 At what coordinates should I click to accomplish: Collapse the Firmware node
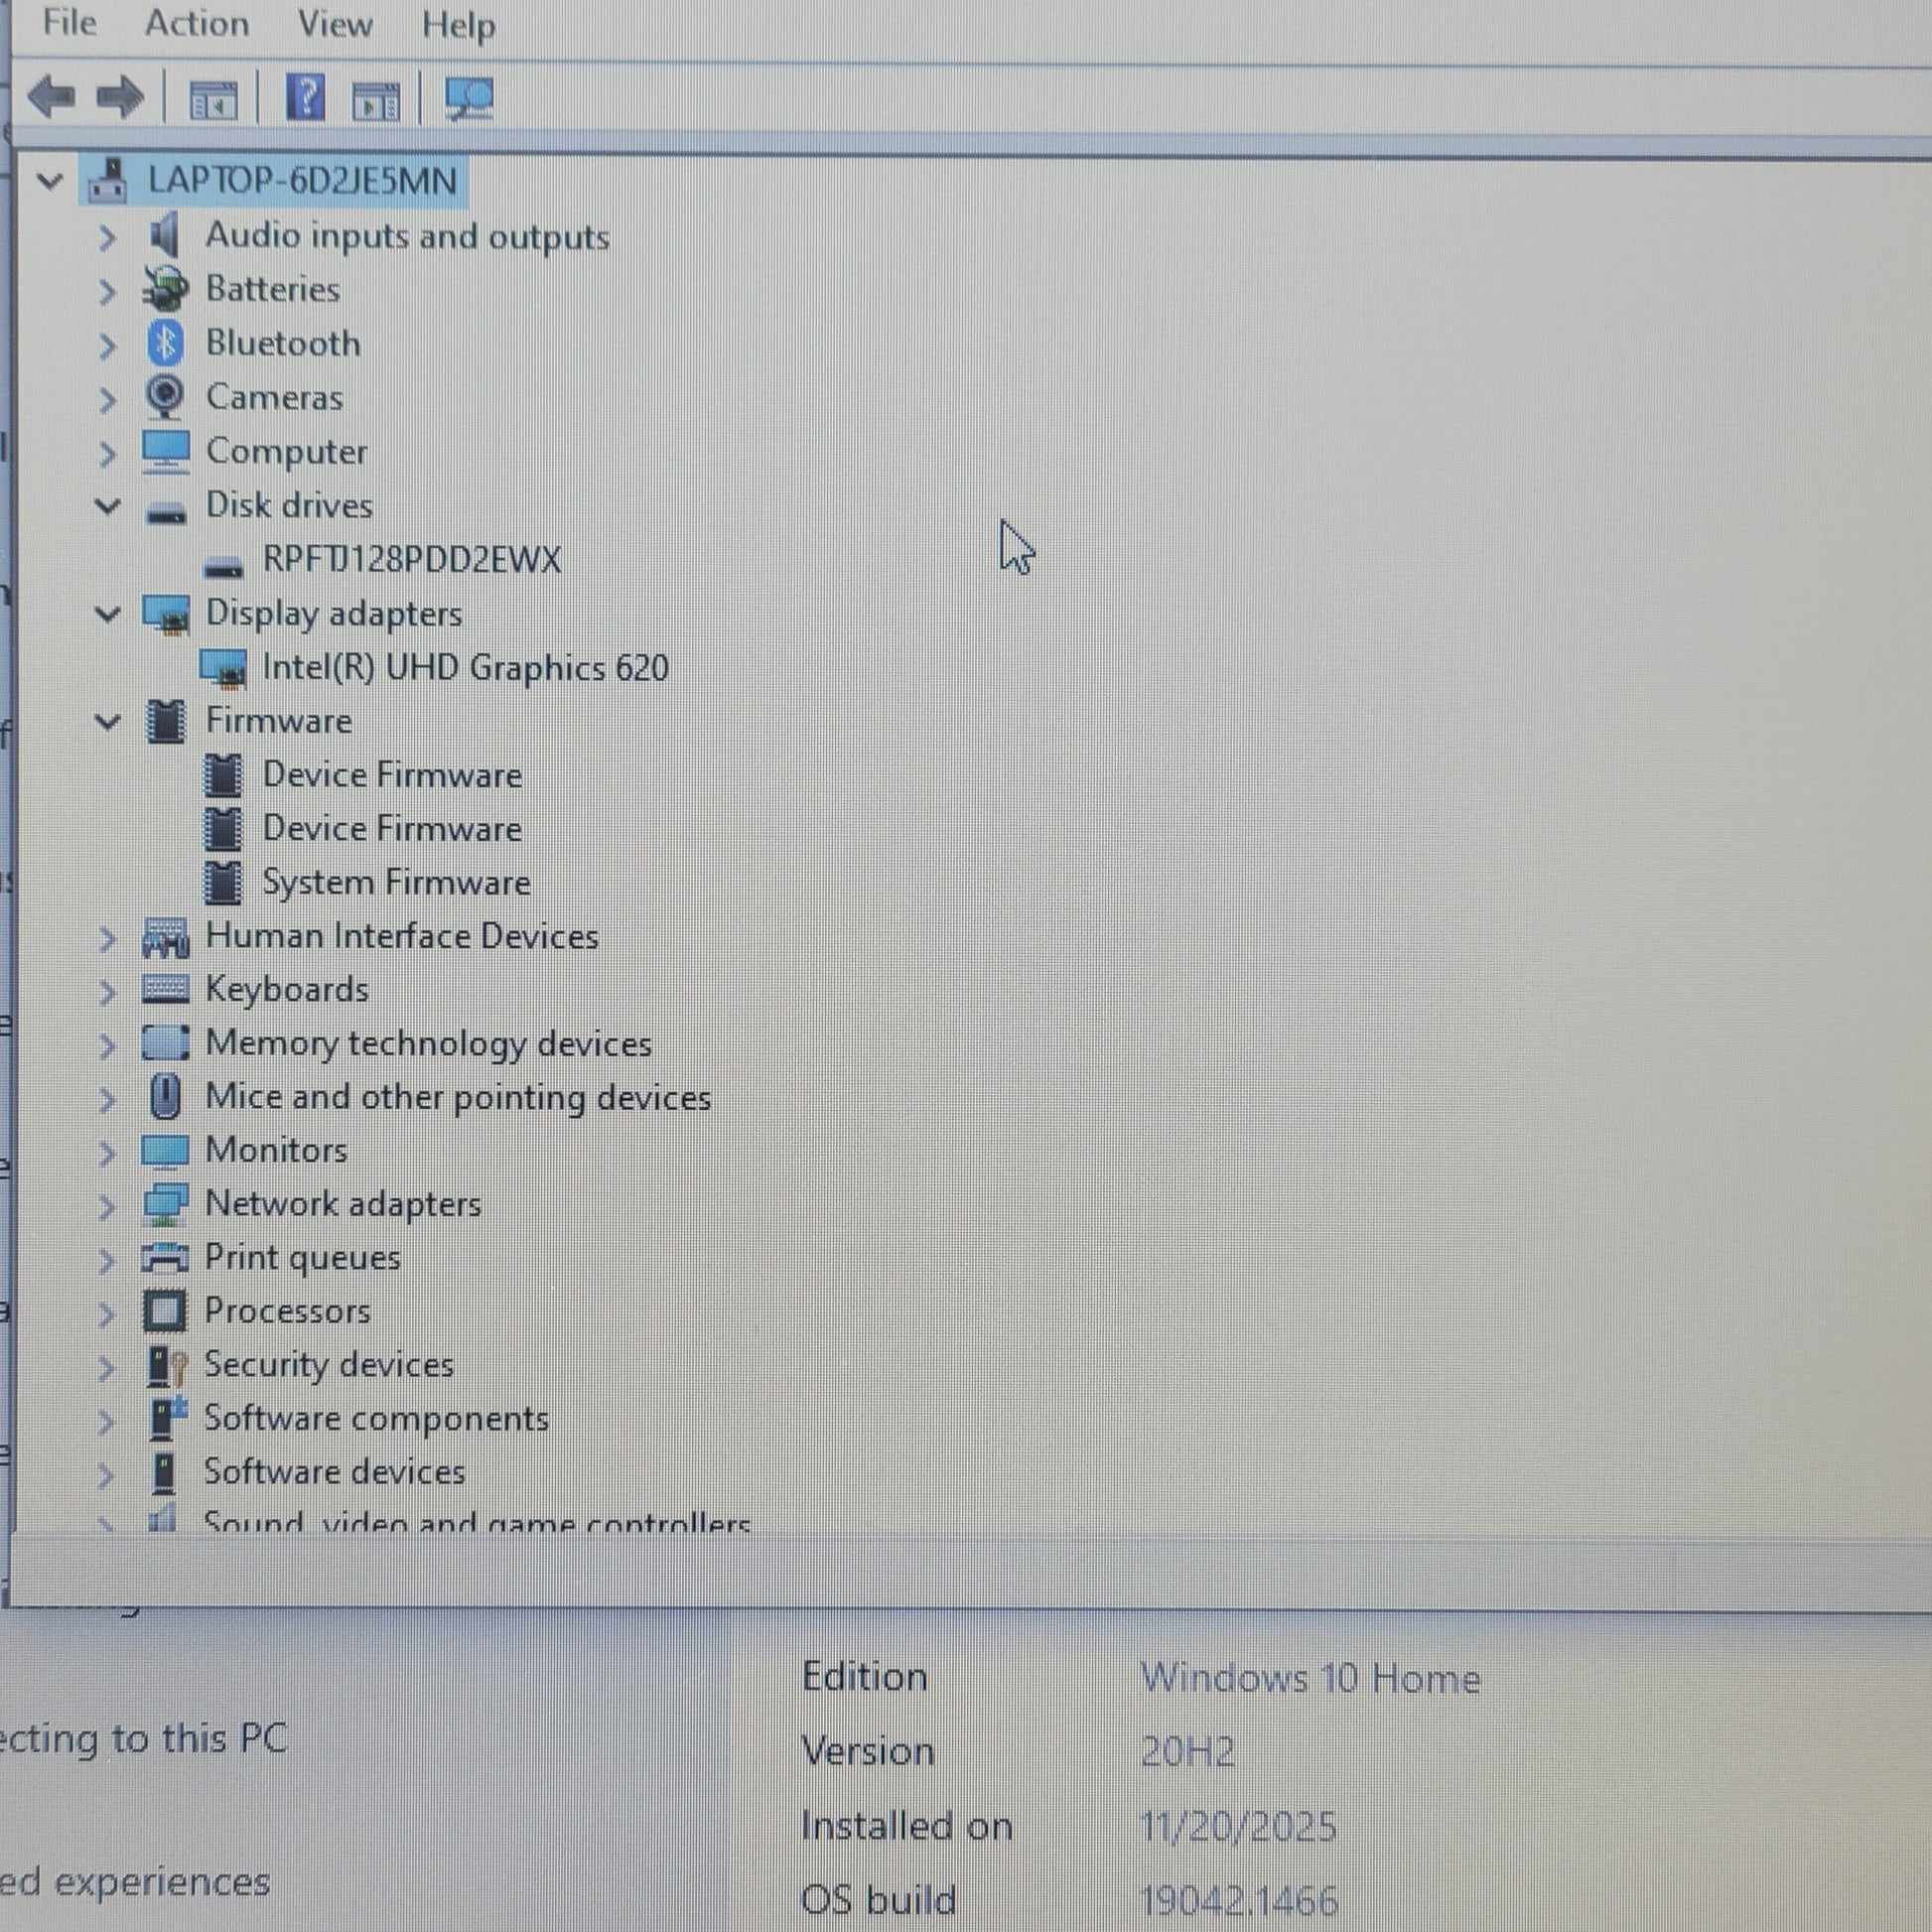tap(107, 721)
